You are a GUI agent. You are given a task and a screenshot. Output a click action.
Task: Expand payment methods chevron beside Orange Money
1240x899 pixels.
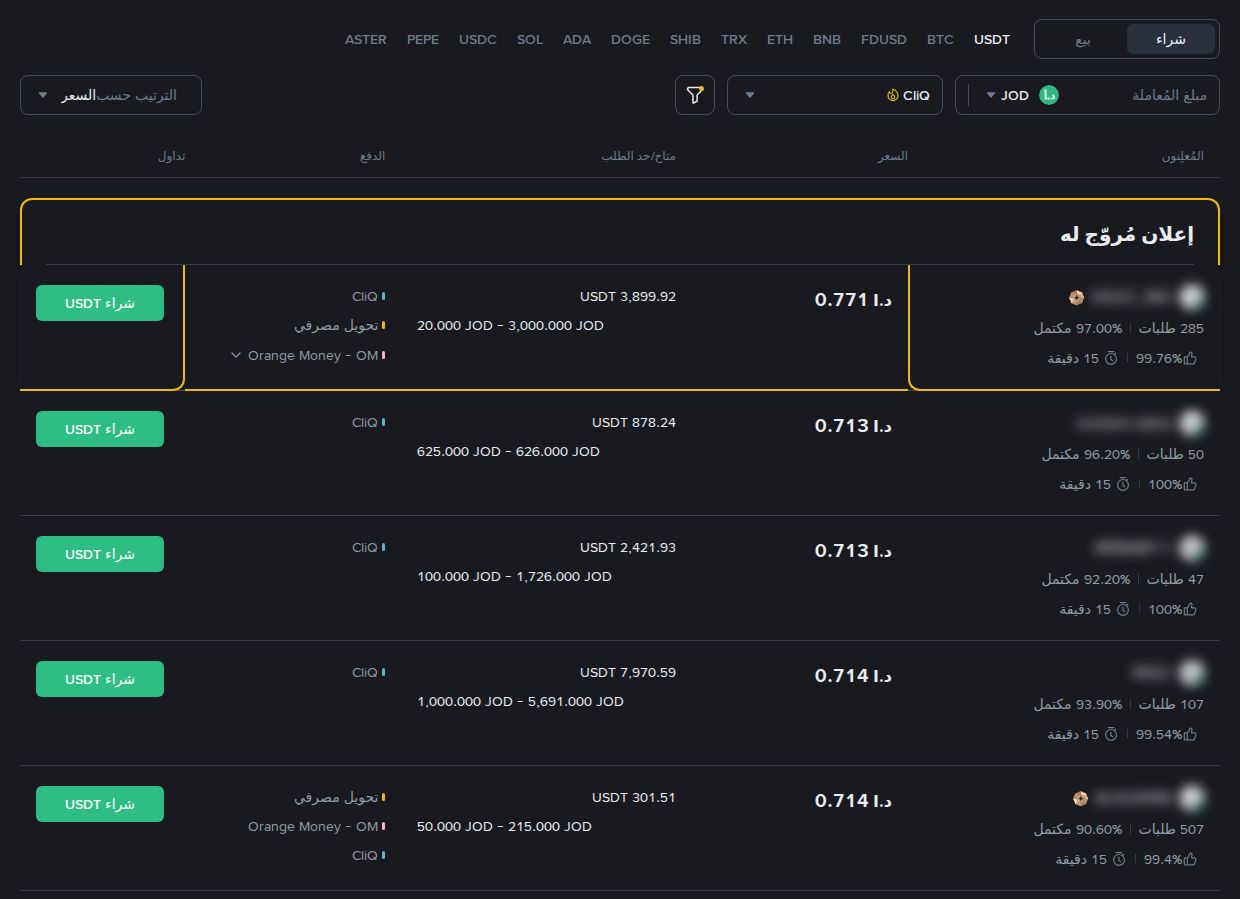click(236, 355)
